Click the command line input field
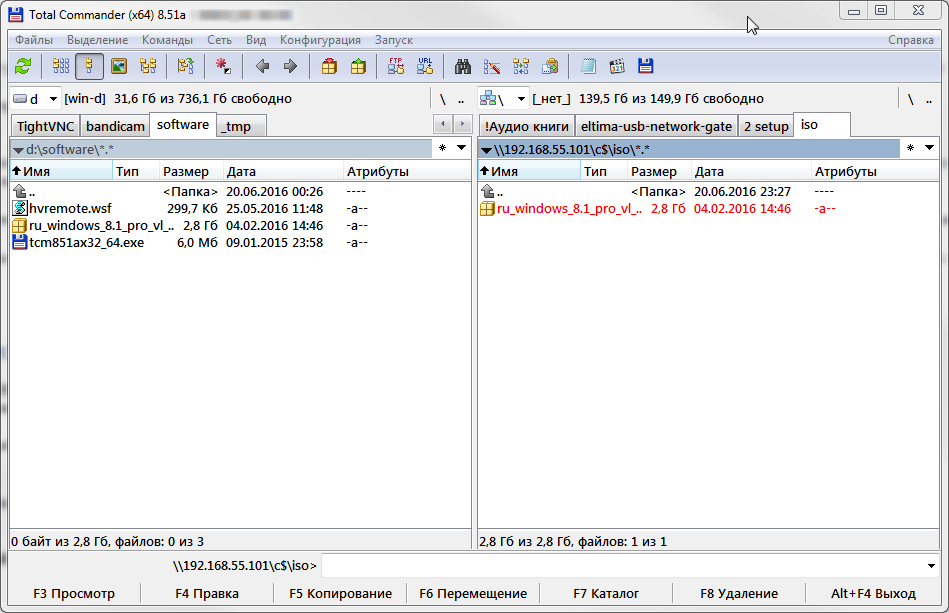The width and height of the screenshot is (949, 613). click(620, 565)
